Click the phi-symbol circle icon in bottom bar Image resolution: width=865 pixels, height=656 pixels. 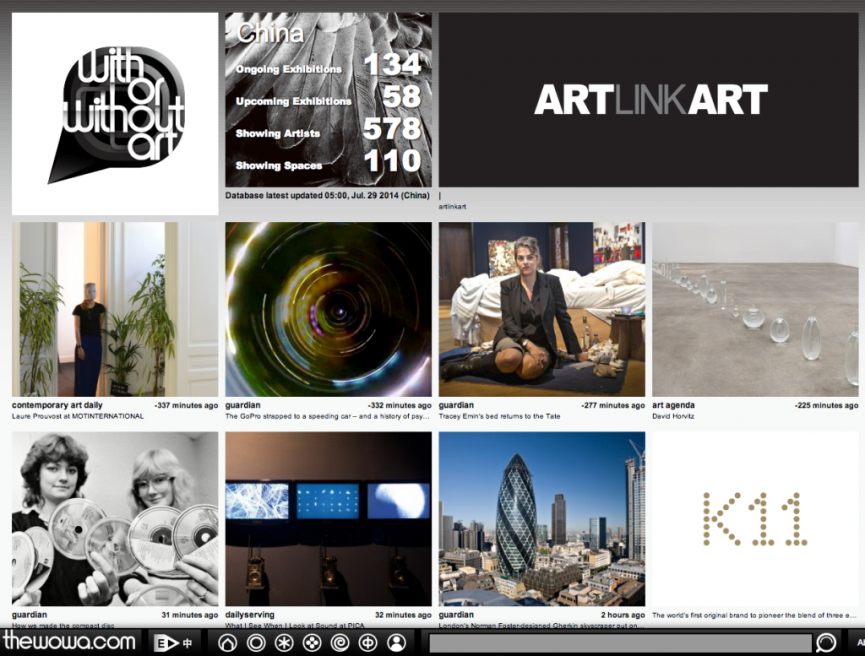click(x=368, y=643)
